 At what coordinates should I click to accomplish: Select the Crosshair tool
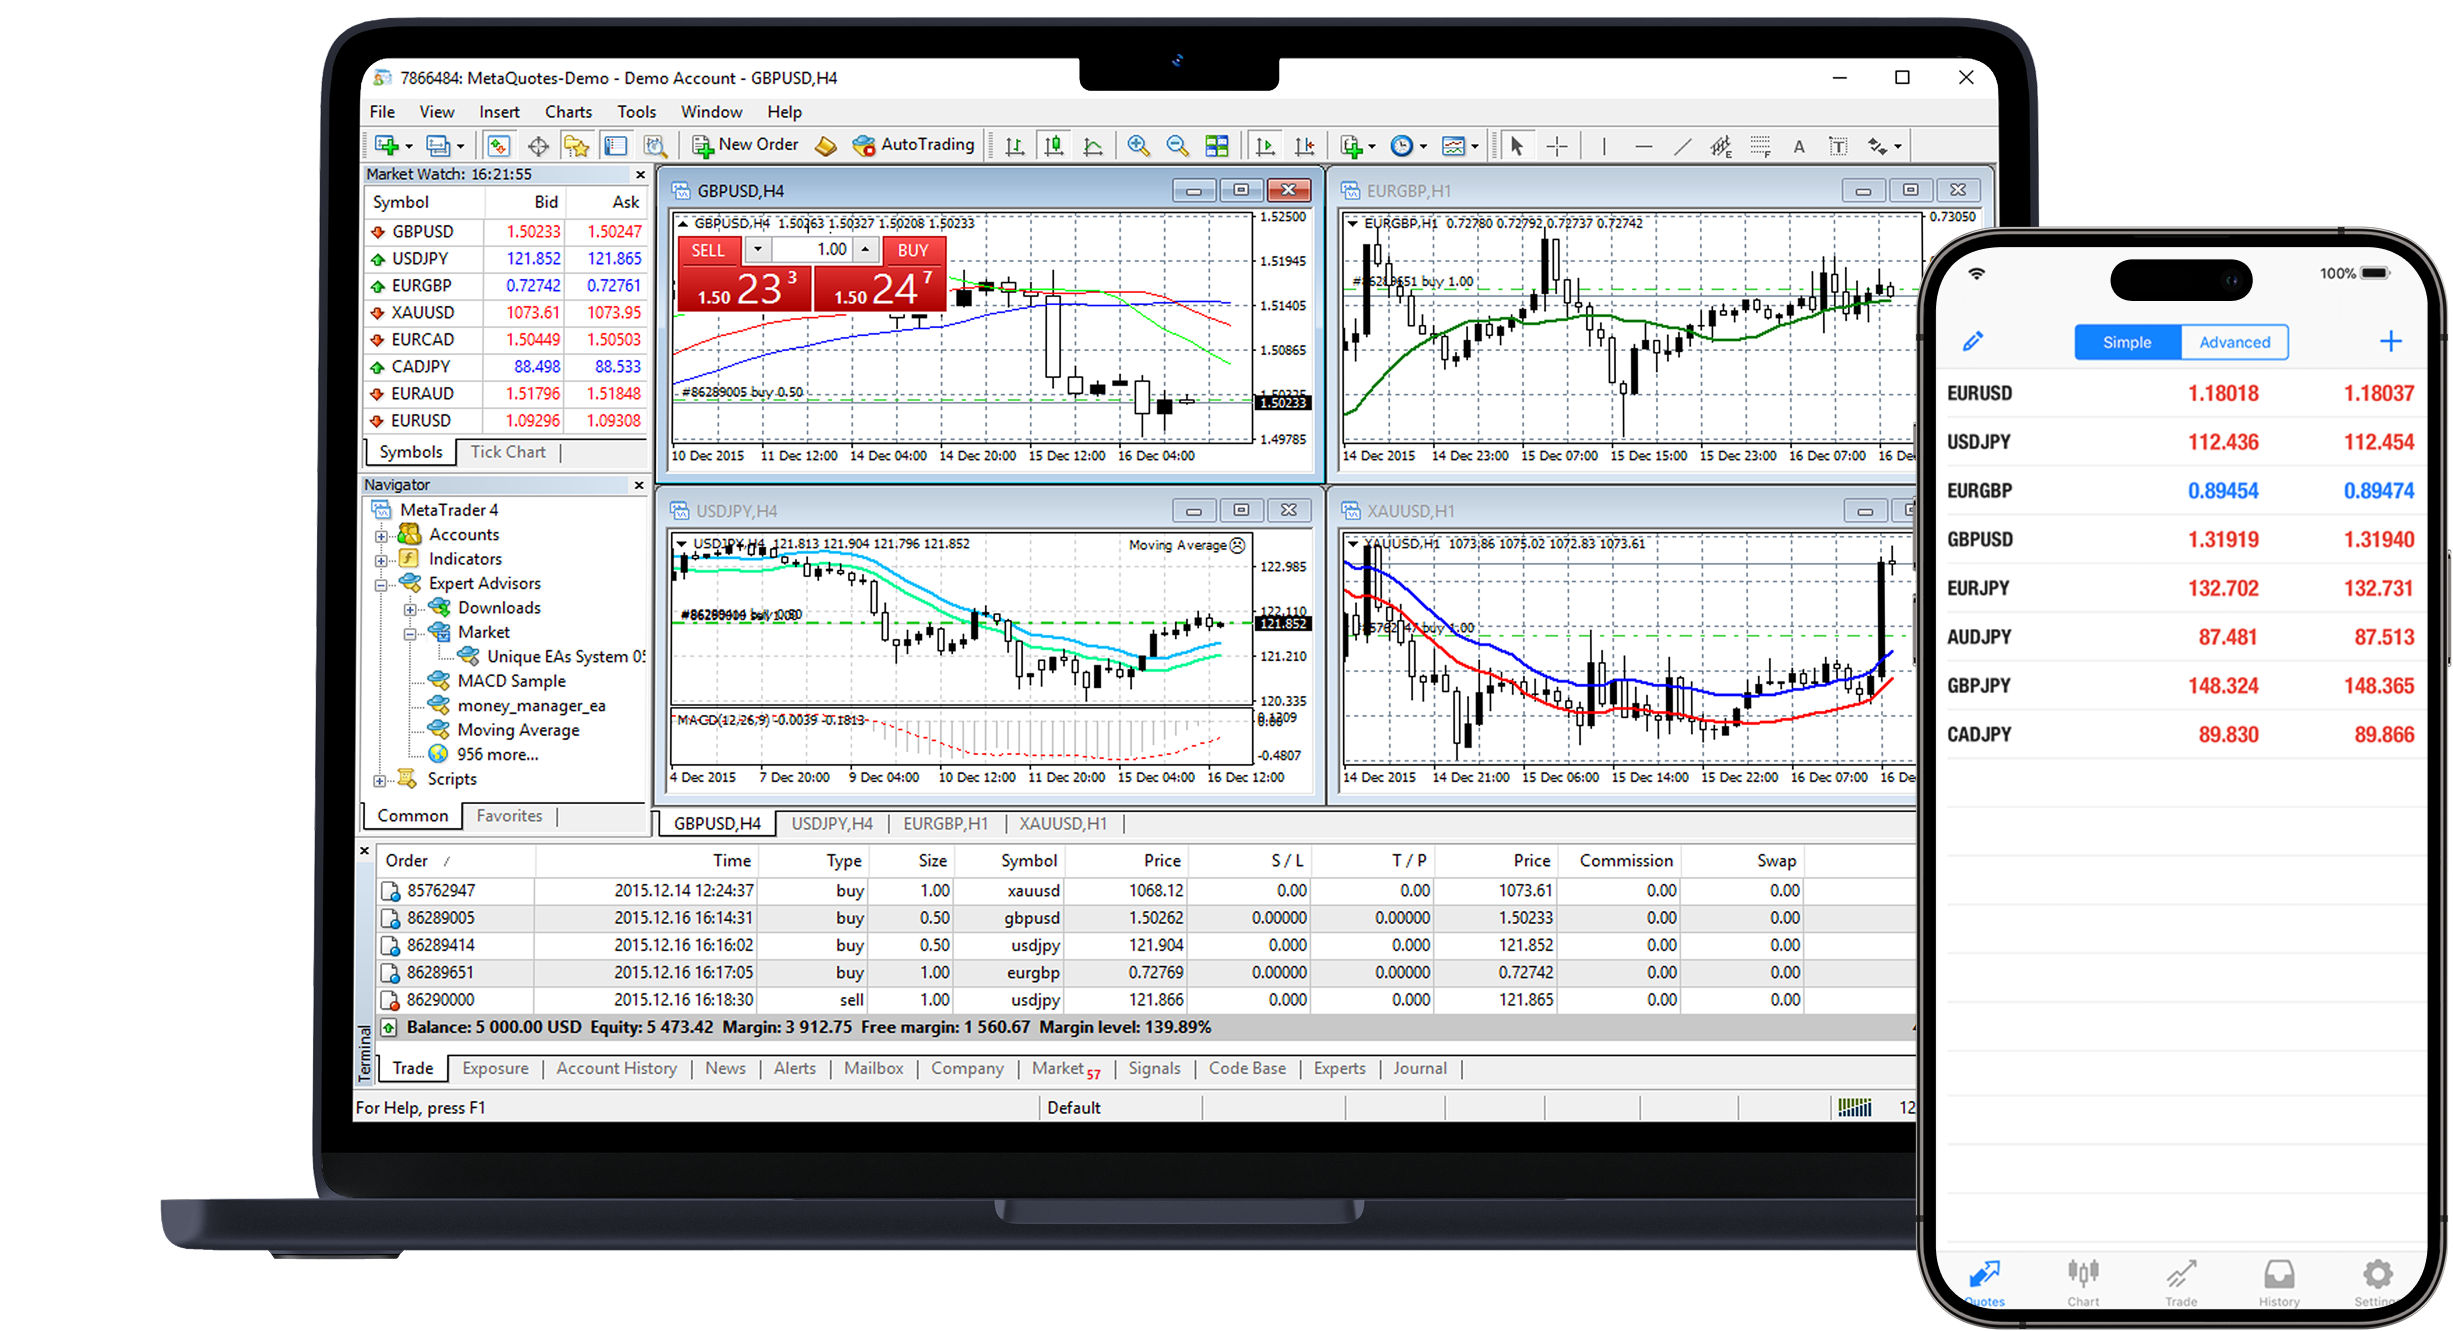(x=1557, y=146)
